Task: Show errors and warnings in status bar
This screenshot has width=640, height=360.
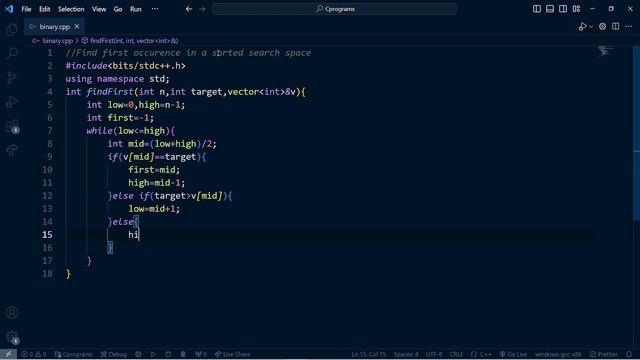Action: pyautogui.click(x=34, y=354)
